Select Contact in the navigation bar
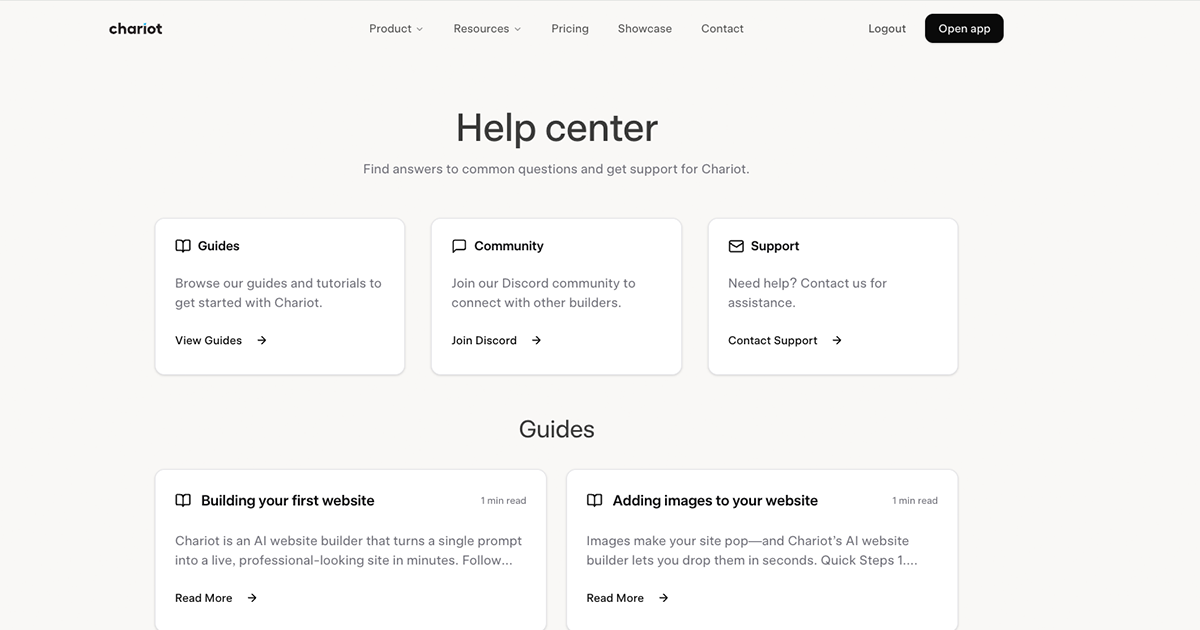The height and width of the screenshot is (630, 1200). click(722, 28)
